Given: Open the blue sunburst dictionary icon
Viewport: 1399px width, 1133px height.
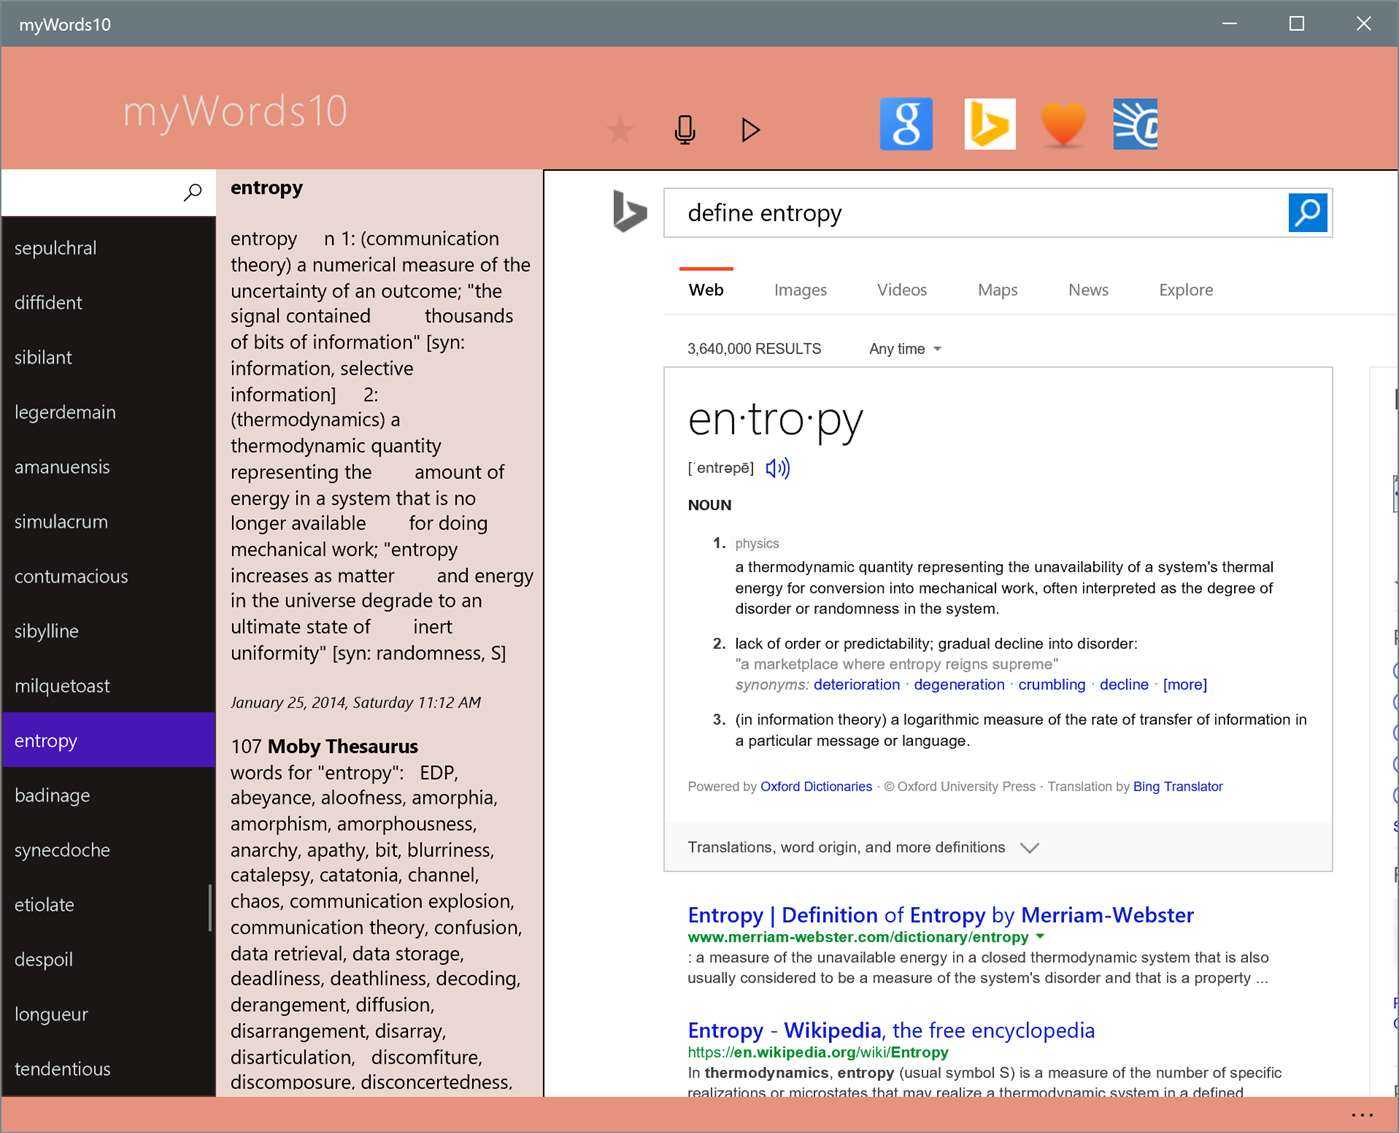Looking at the screenshot, I should (1135, 124).
